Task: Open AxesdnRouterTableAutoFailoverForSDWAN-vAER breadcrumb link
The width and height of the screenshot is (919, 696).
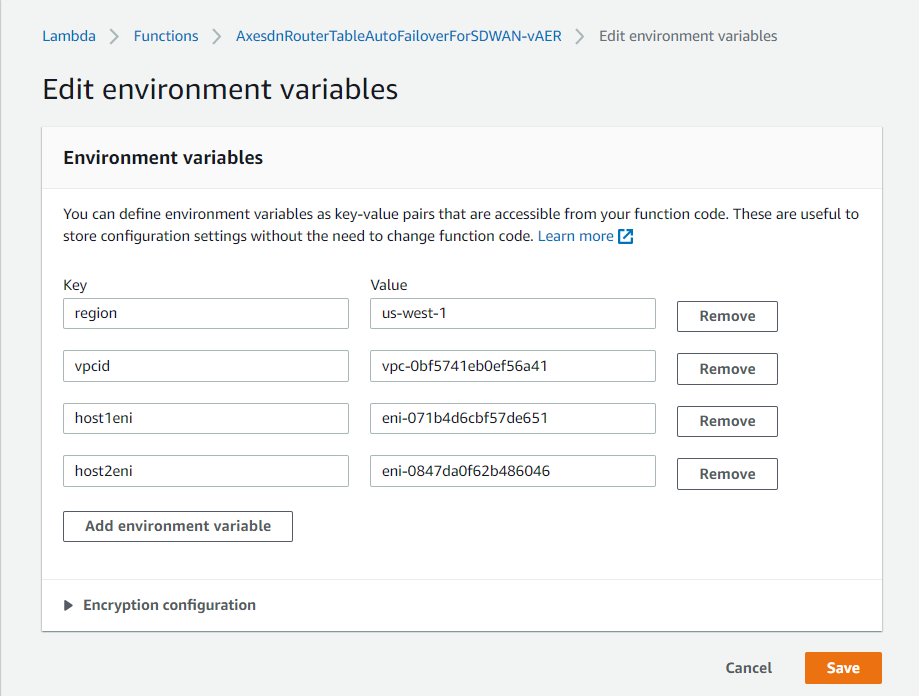Action: 398,36
